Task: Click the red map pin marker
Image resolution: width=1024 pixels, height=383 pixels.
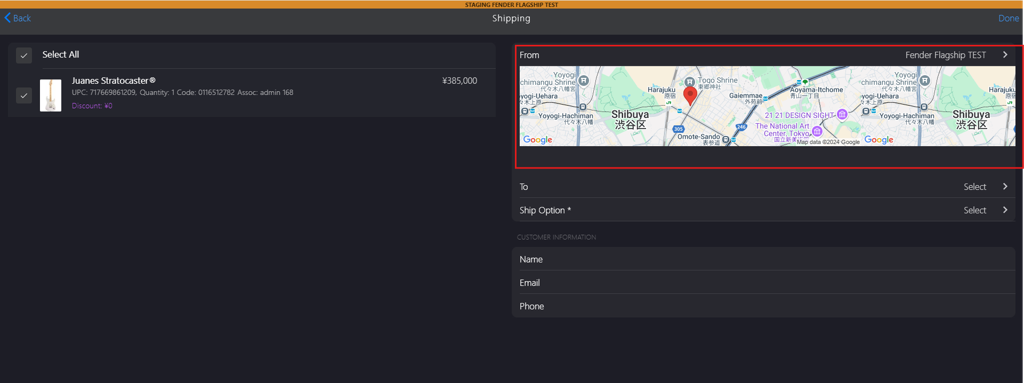Action: point(690,97)
